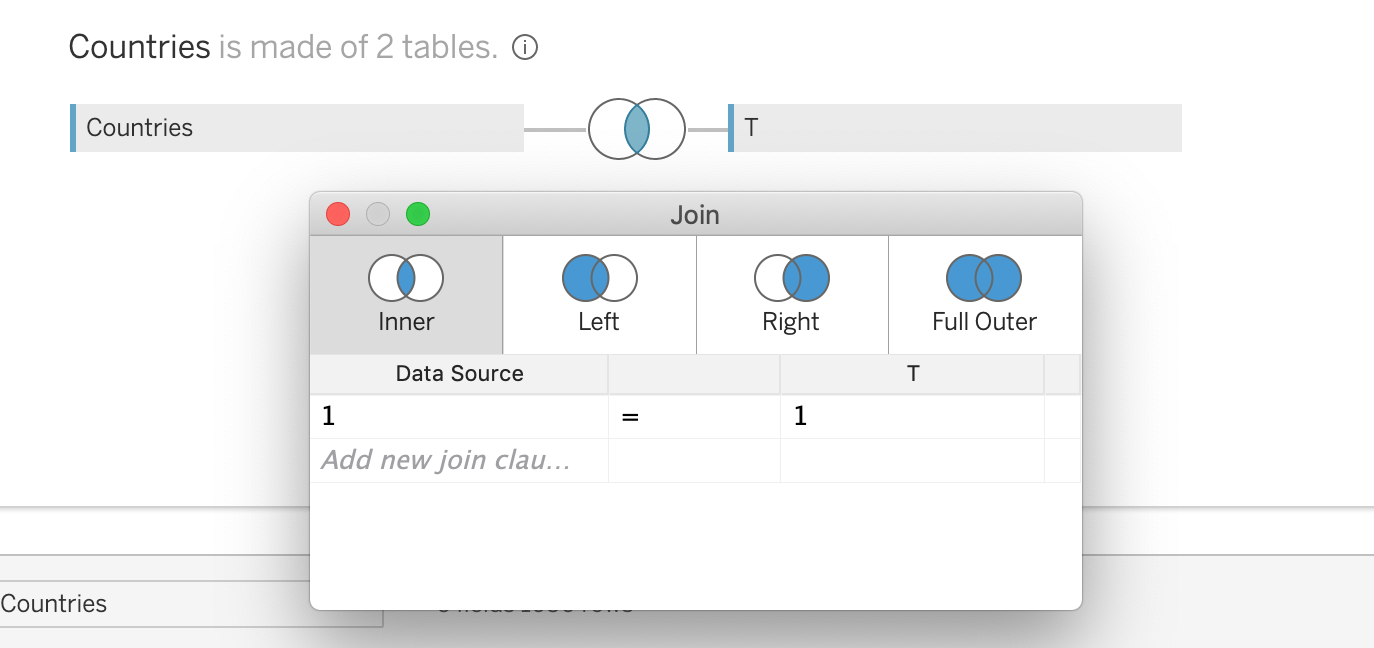Close the Join dialog with red button

click(x=338, y=214)
